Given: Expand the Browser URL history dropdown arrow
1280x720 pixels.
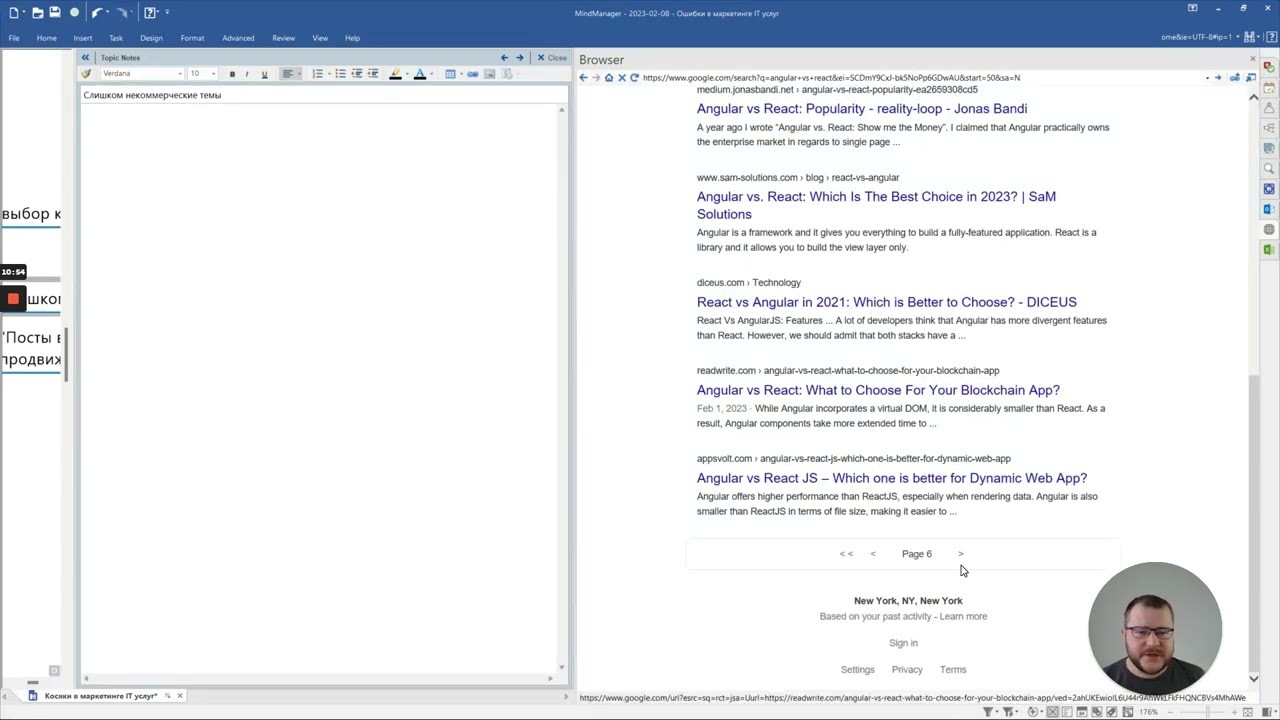Looking at the screenshot, I should tap(1207, 78).
